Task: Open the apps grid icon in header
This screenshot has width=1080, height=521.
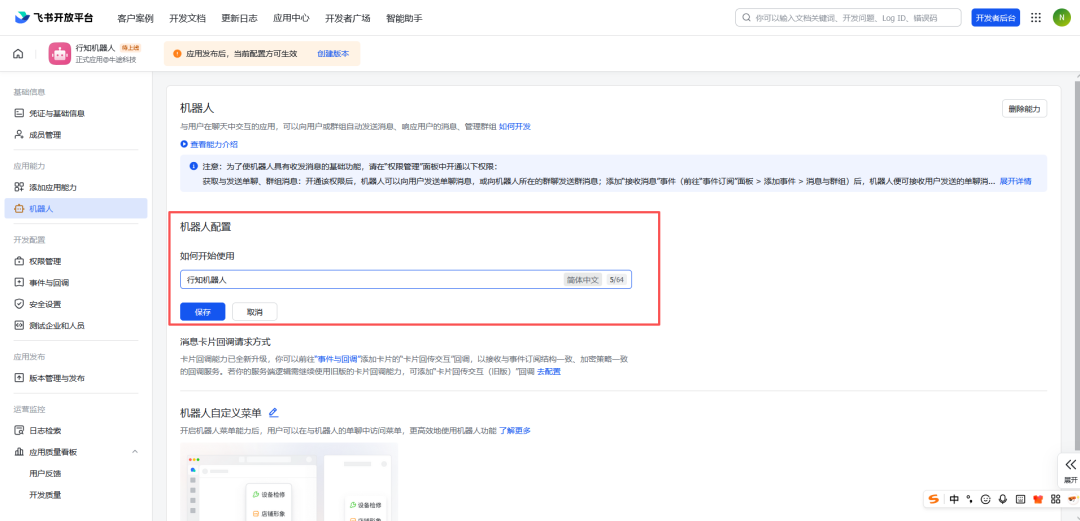Action: (x=1035, y=18)
